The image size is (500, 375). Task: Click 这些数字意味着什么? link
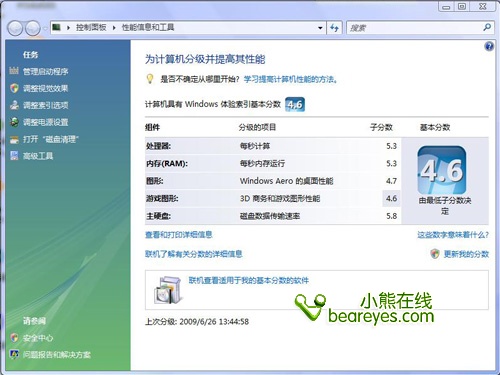tap(453, 235)
